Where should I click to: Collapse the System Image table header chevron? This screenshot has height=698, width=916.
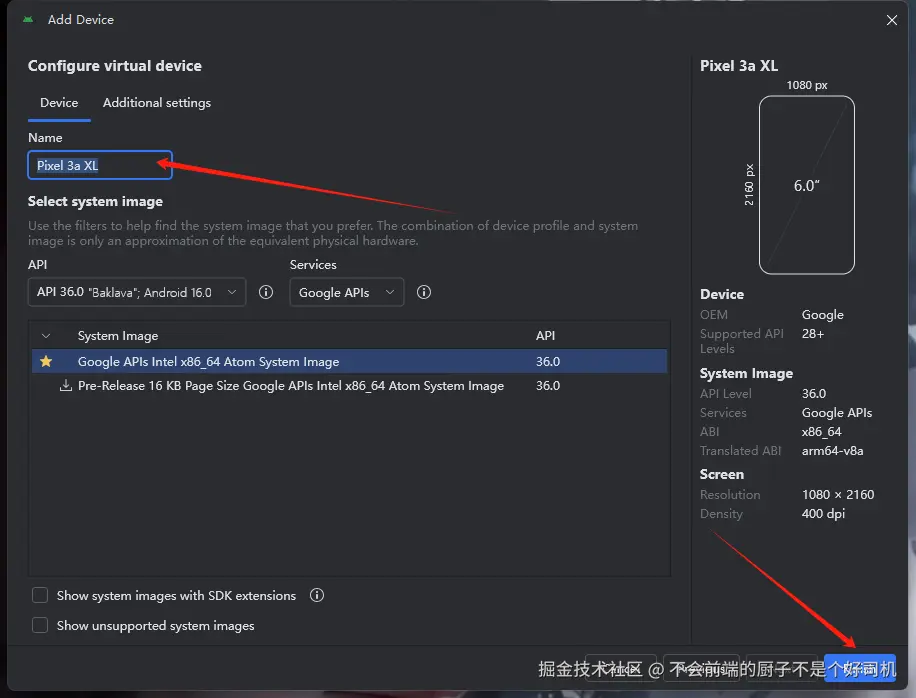[46, 336]
